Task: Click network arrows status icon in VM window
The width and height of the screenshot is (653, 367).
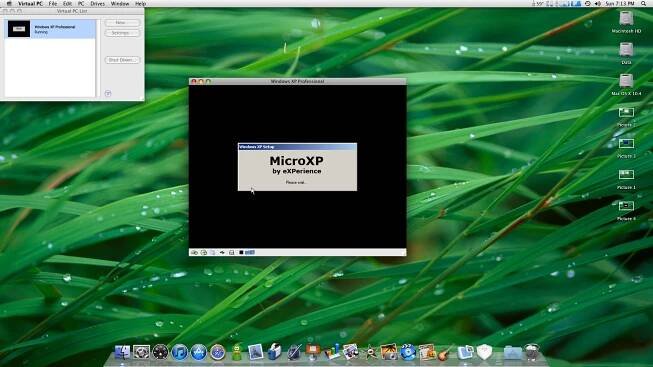Action: 222,252
